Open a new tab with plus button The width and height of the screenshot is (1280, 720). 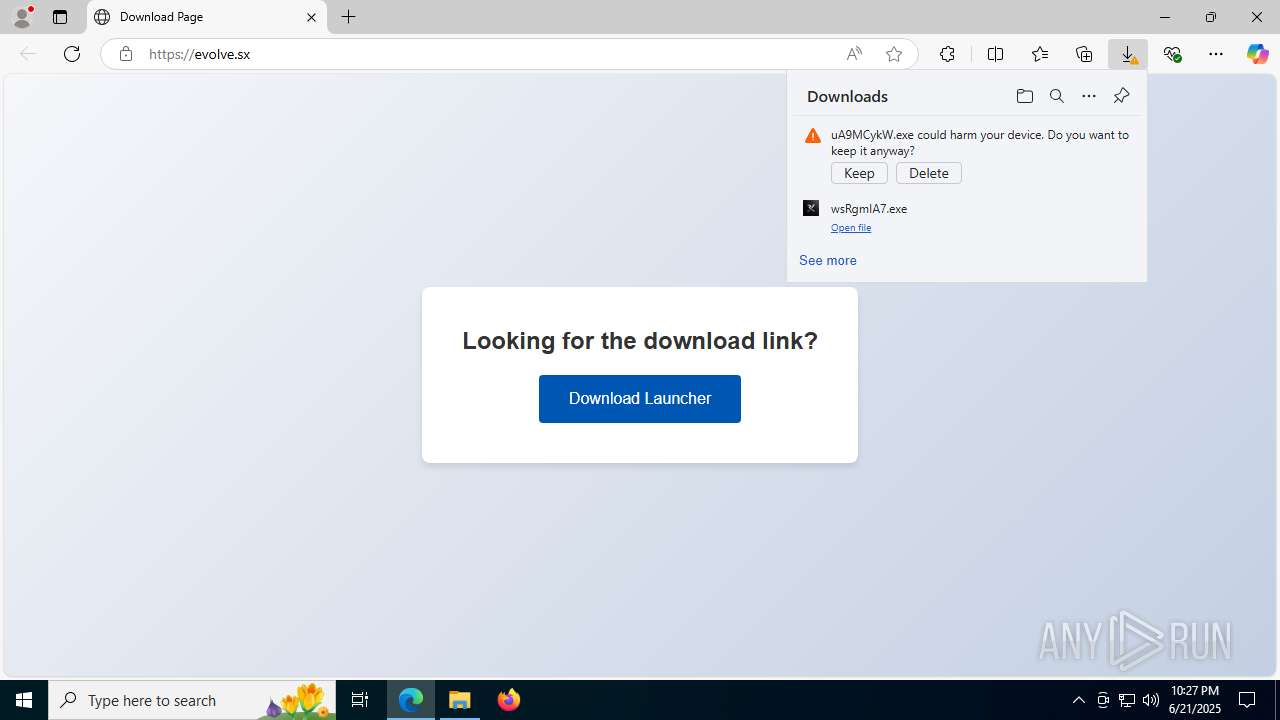348,17
